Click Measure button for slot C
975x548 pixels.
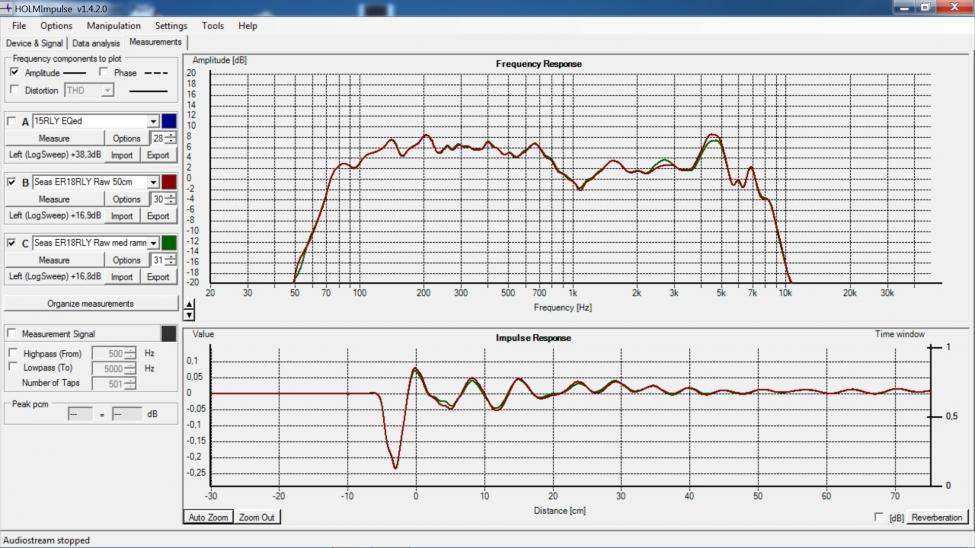coord(54,260)
